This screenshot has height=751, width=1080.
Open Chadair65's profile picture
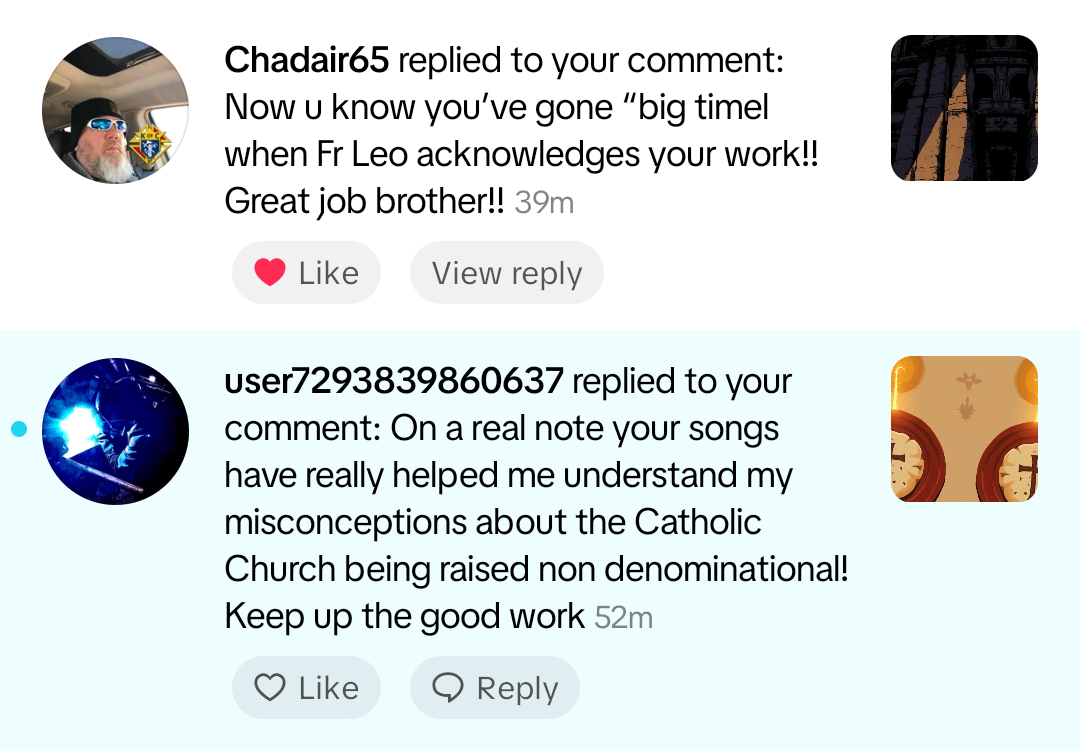tap(114, 110)
